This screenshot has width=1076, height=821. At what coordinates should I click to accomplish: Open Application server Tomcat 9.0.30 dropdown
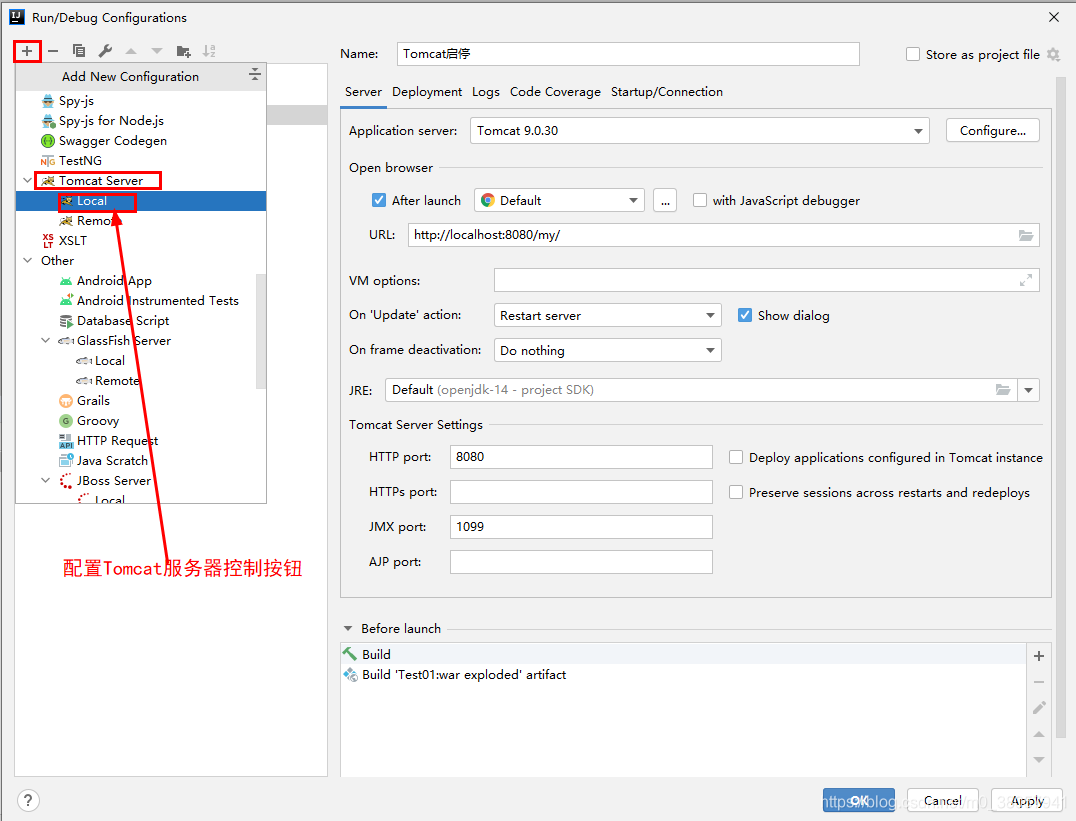pos(699,130)
